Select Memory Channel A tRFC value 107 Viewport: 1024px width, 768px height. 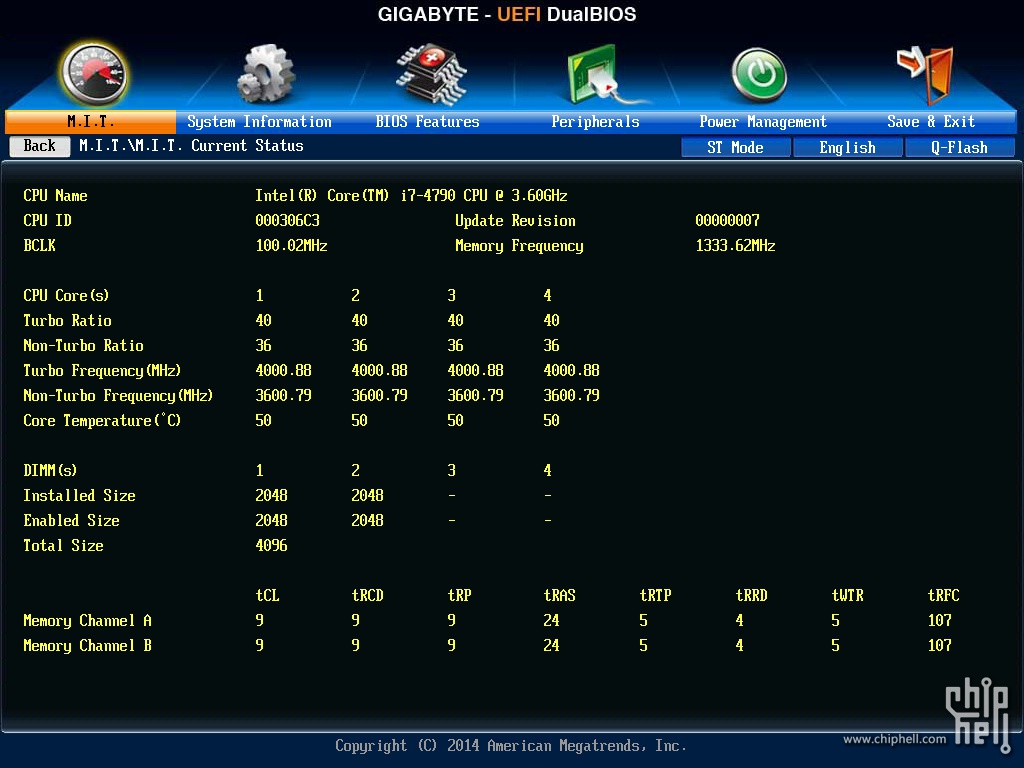939,620
